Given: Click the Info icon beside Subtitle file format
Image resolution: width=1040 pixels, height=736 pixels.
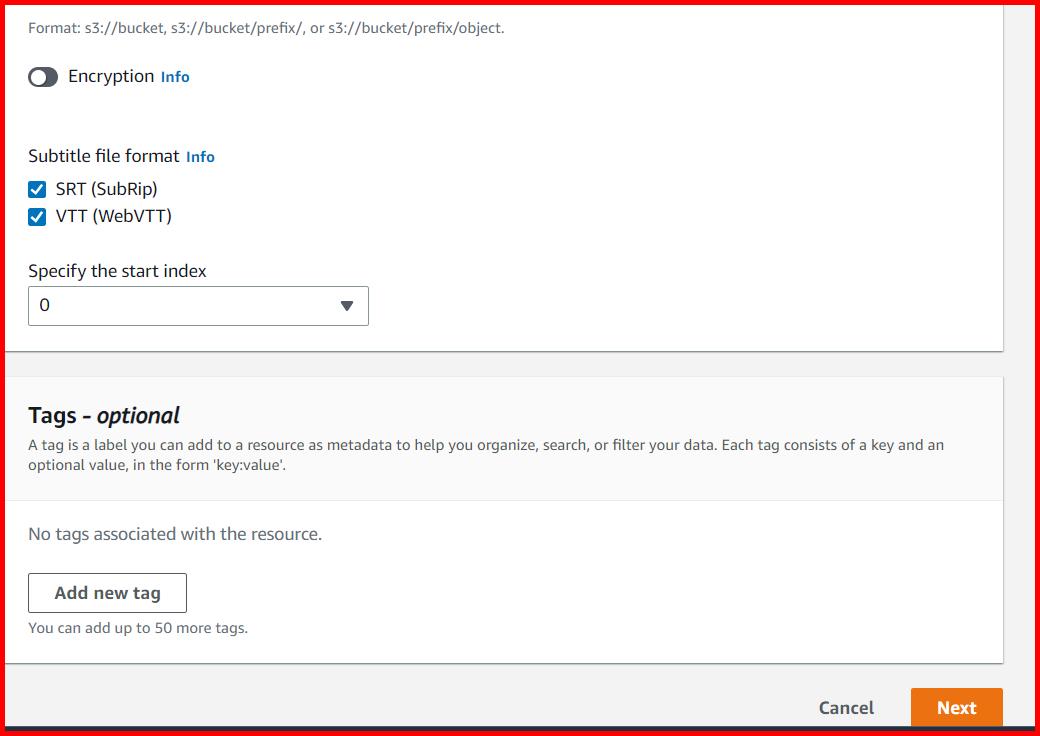Looking at the screenshot, I should tap(199, 157).
